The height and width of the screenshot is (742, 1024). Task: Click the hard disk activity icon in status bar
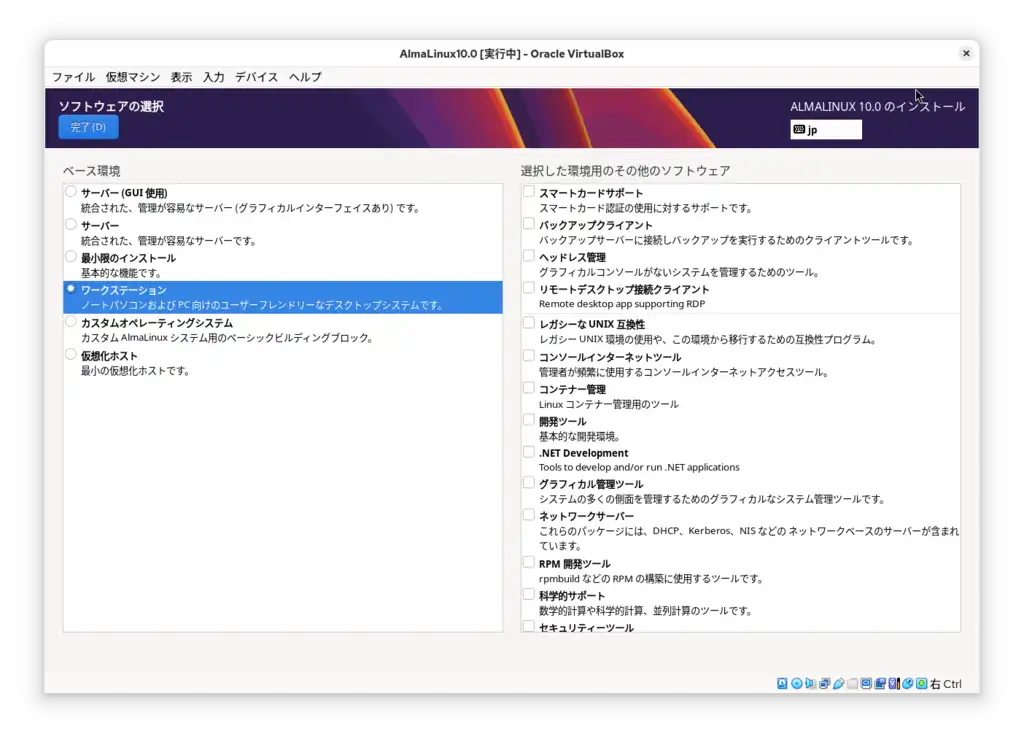point(781,684)
